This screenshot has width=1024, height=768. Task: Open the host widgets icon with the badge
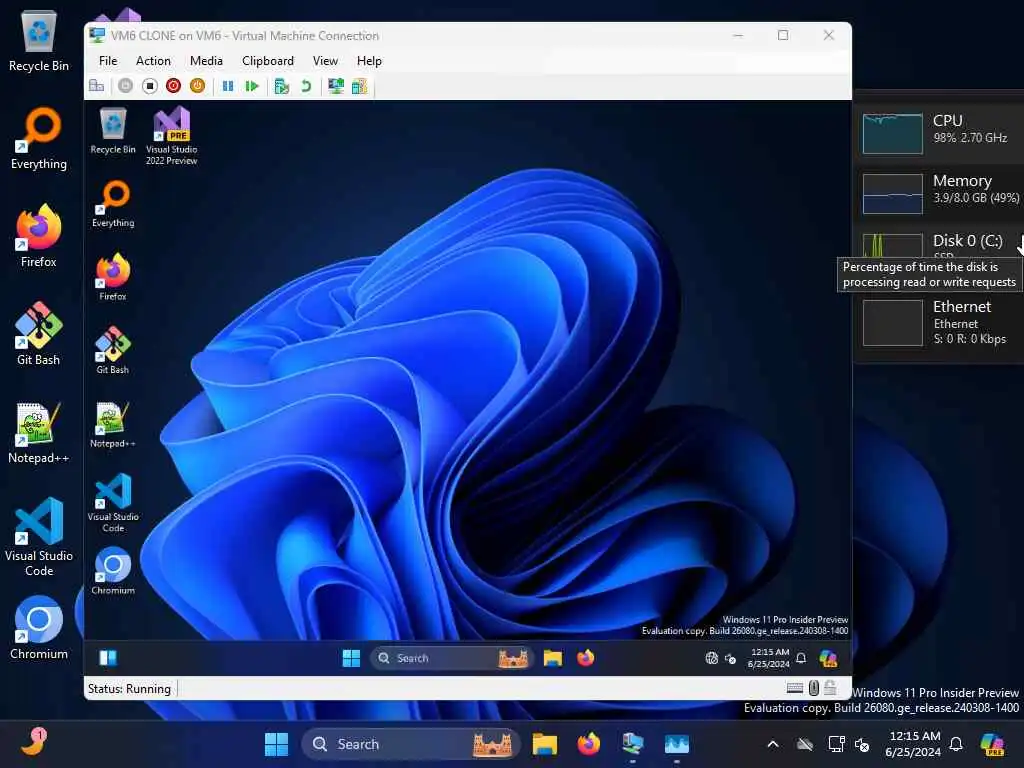click(33, 743)
